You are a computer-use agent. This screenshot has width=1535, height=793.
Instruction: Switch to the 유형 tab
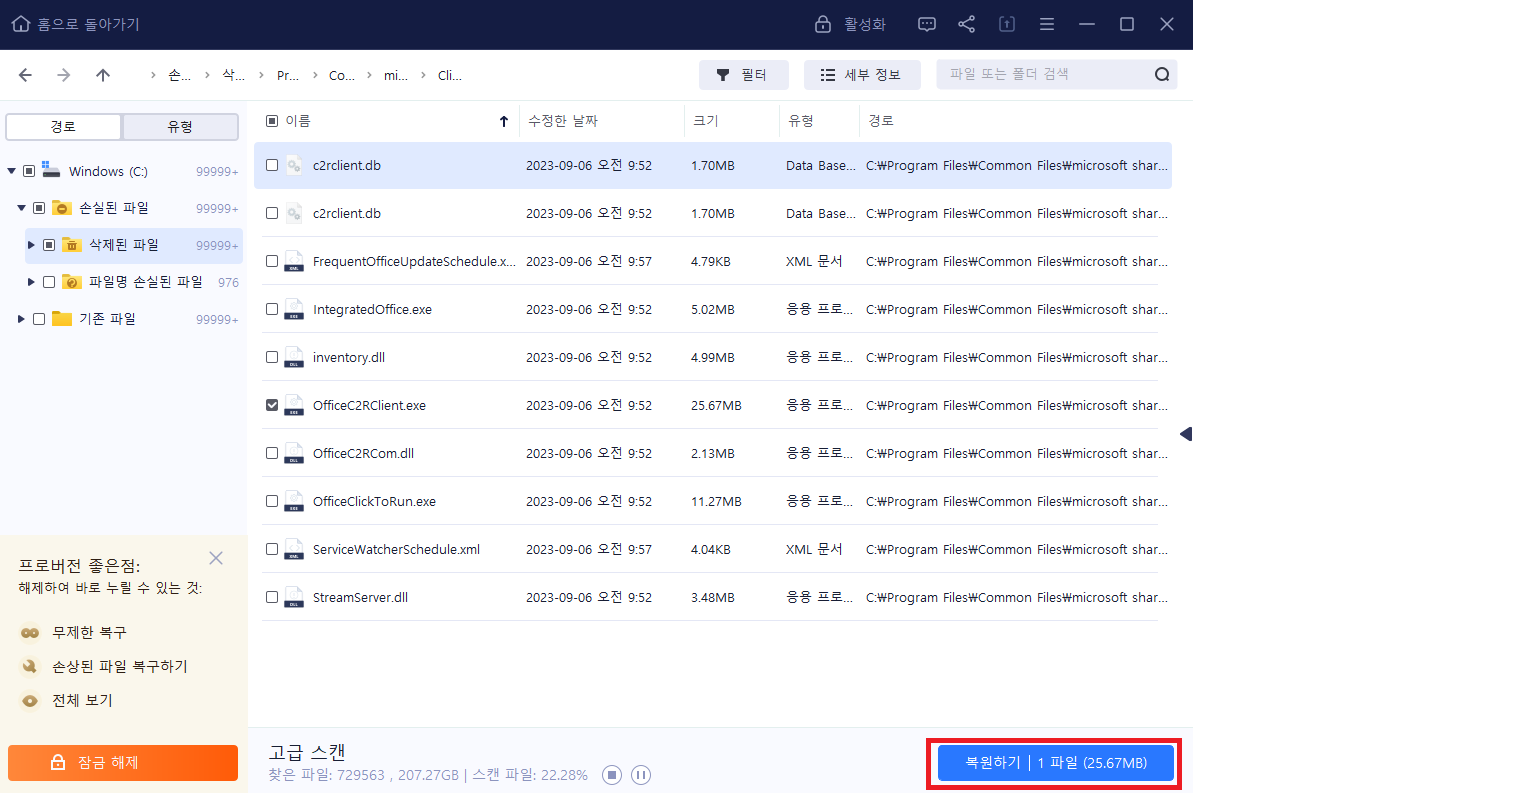point(179,127)
